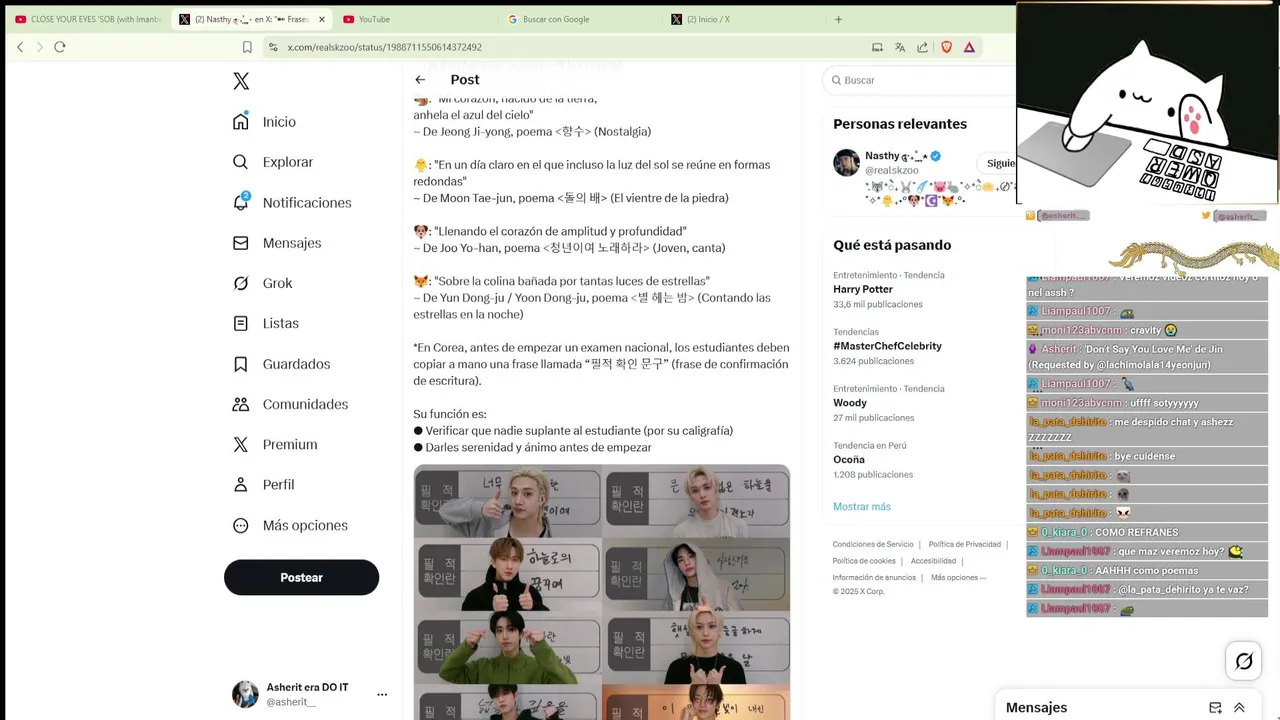This screenshot has height=720, width=1280.
Task: Go back with the Post arrow
Action: [420, 80]
